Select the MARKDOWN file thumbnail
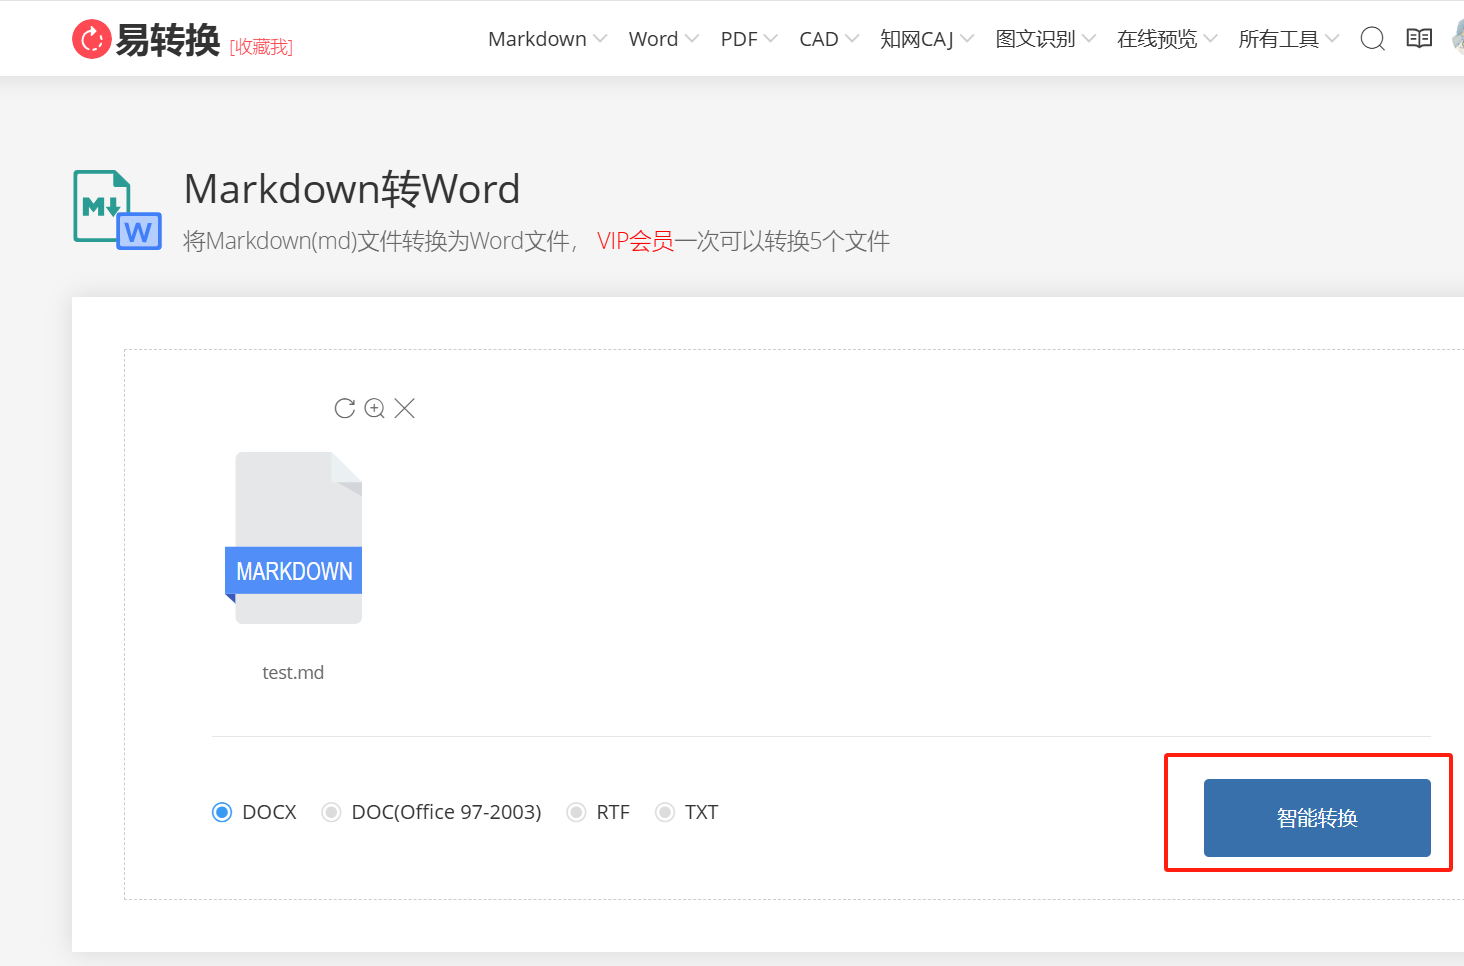 pos(294,538)
